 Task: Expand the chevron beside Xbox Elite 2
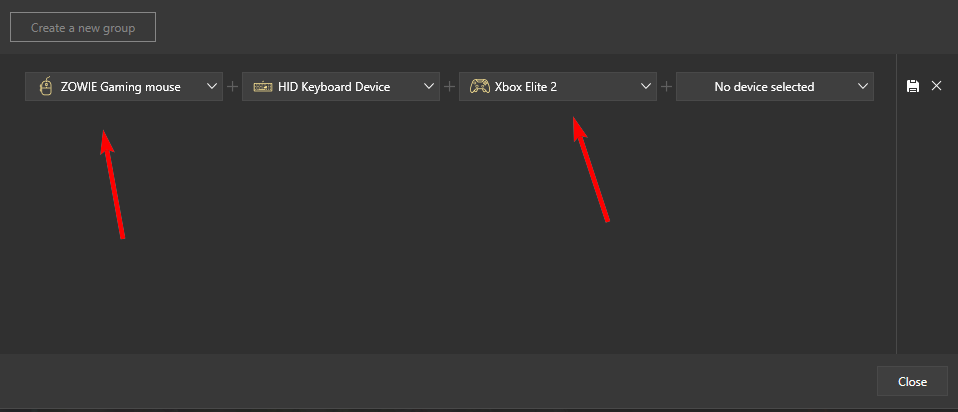646,86
